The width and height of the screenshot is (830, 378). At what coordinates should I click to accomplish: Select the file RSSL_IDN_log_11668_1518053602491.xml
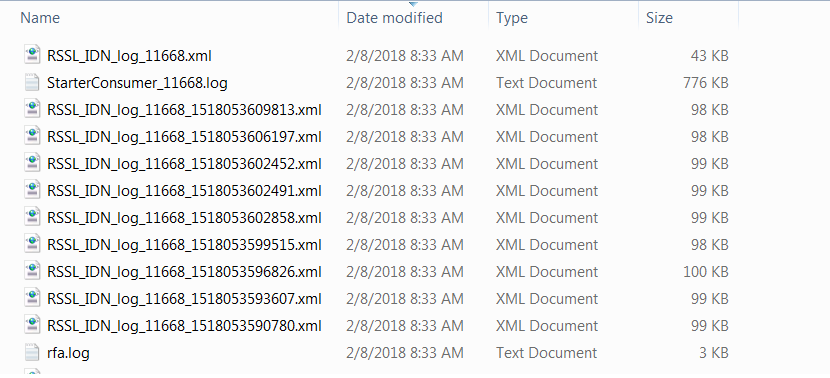click(x=184, y=191)
